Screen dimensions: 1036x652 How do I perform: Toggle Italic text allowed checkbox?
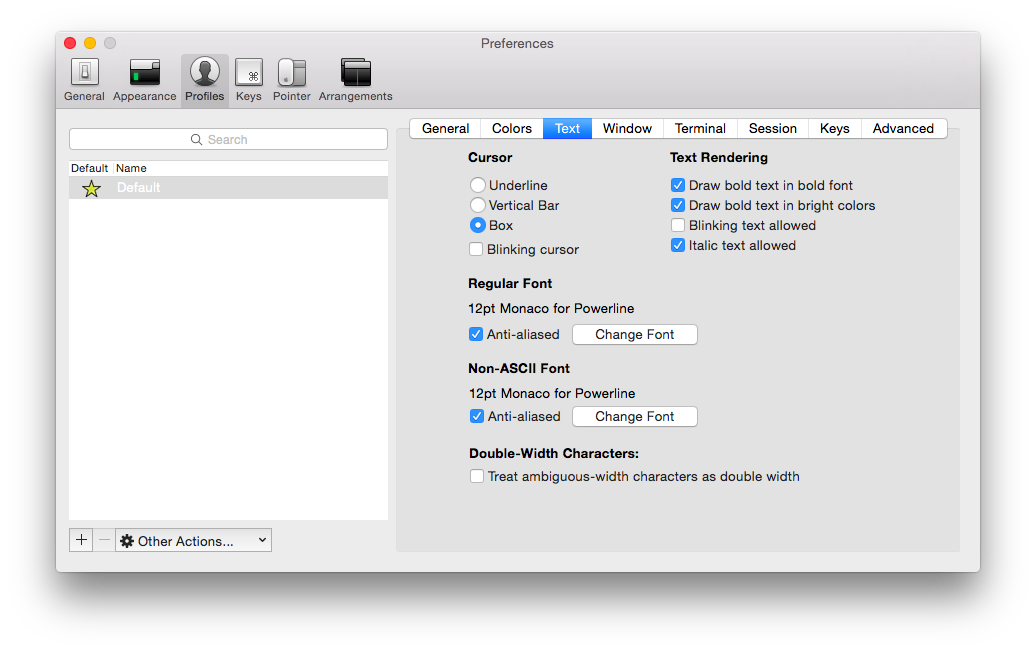[x=678, y=245]
